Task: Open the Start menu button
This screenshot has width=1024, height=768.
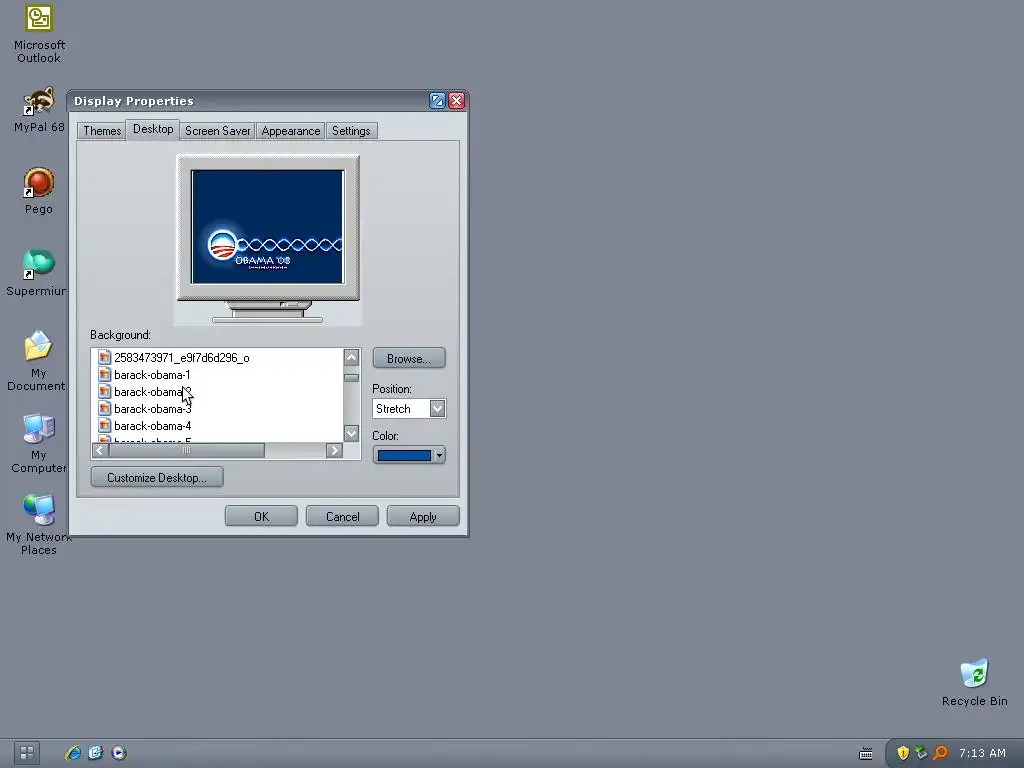Action: click(x=27, y=753)
